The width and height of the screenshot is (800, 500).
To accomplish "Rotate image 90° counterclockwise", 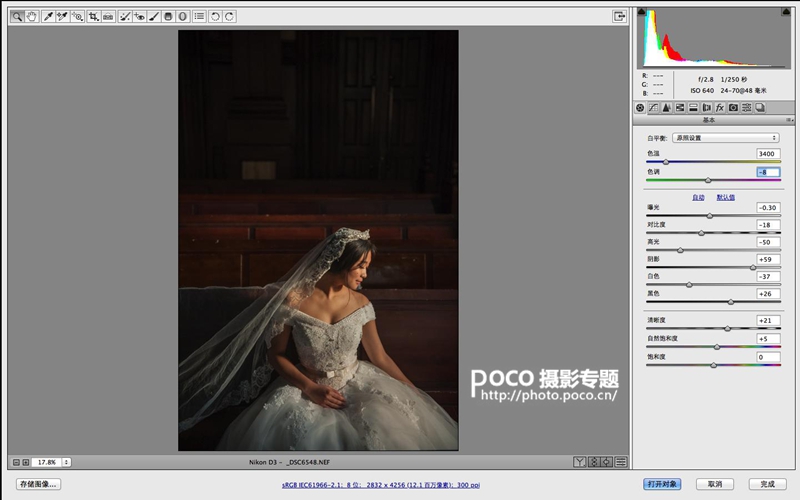I will click(215, 16).
